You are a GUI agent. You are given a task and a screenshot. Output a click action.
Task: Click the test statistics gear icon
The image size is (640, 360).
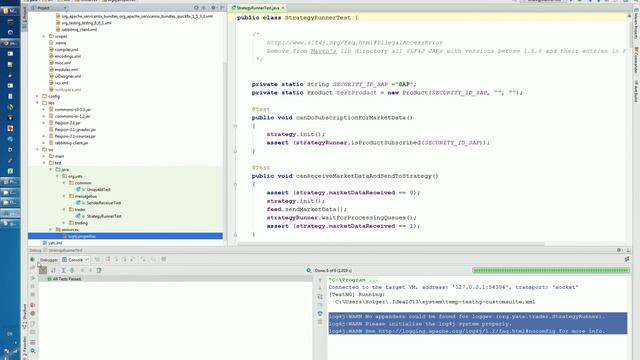click(x=309, y=270)
